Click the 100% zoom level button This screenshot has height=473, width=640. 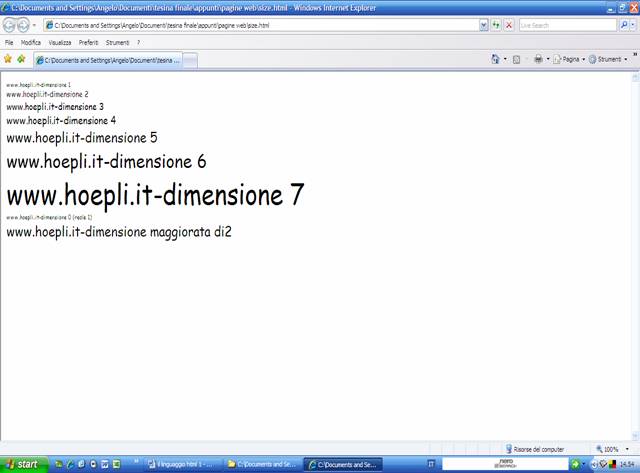click(x=607, y=449)
